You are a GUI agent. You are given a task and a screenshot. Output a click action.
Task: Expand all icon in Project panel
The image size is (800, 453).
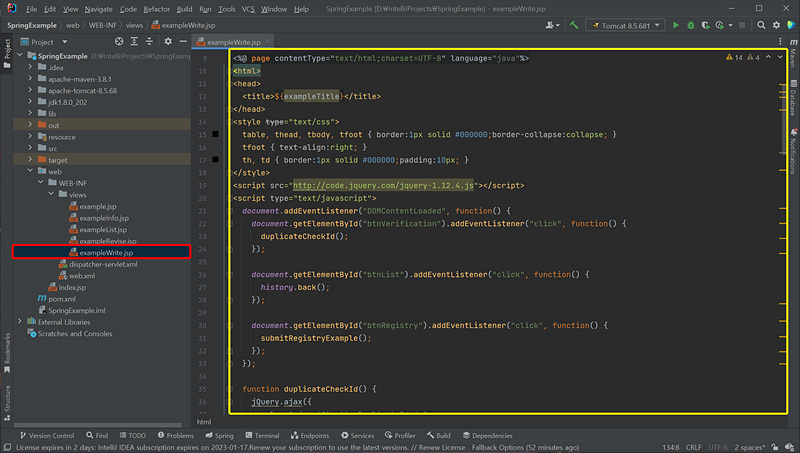pyautogui.click(x=134, y=41)
